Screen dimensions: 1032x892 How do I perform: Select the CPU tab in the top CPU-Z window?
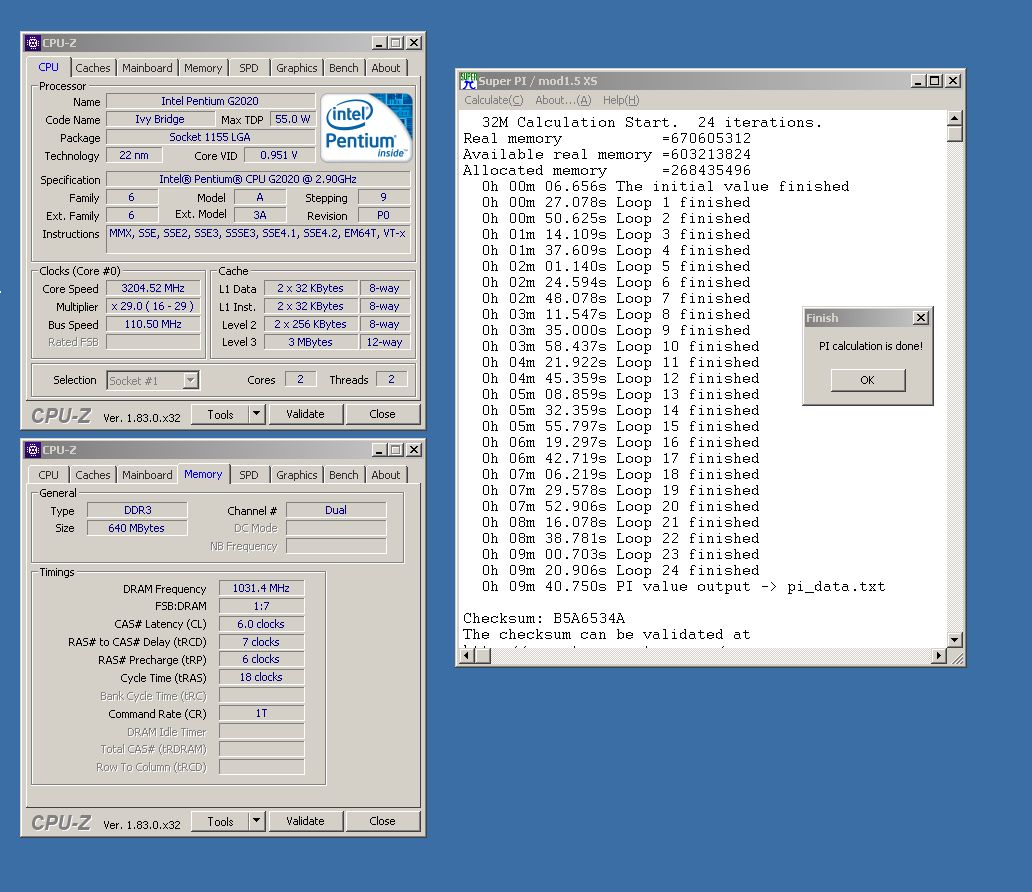click(x=48, y=67)
